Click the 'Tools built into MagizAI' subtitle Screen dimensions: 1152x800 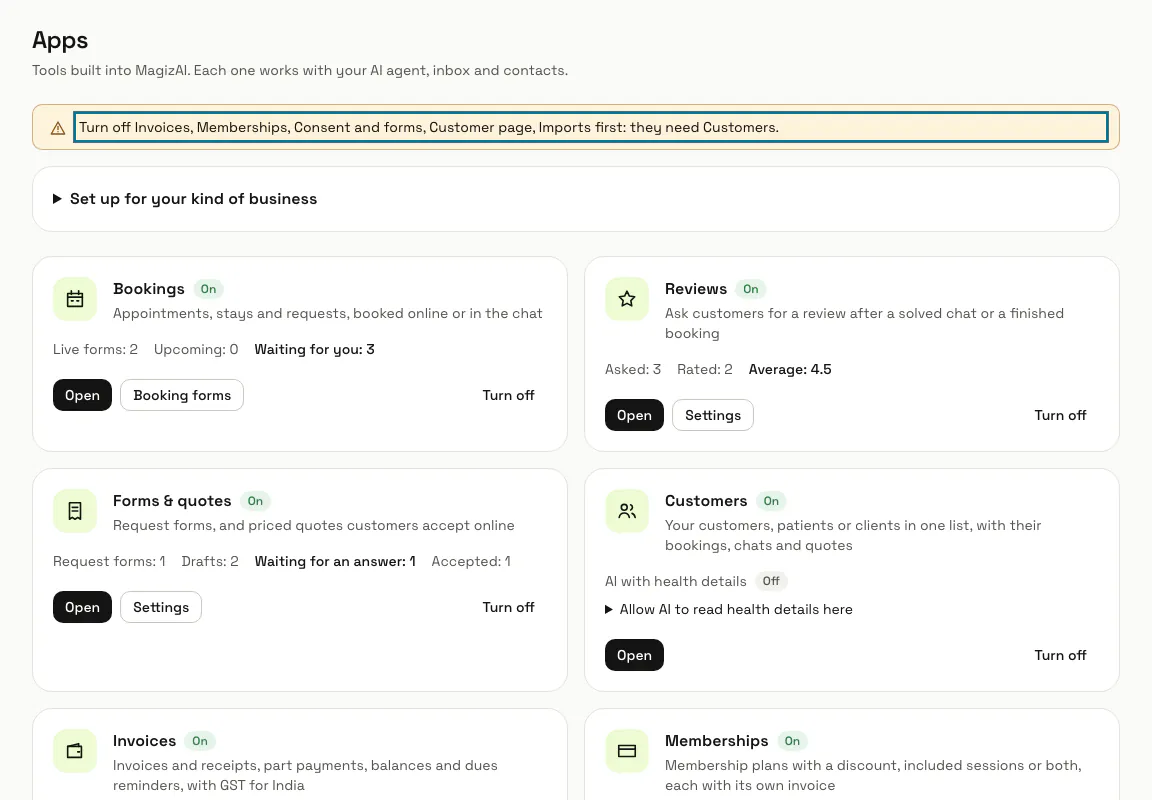[x=300, y=71]
